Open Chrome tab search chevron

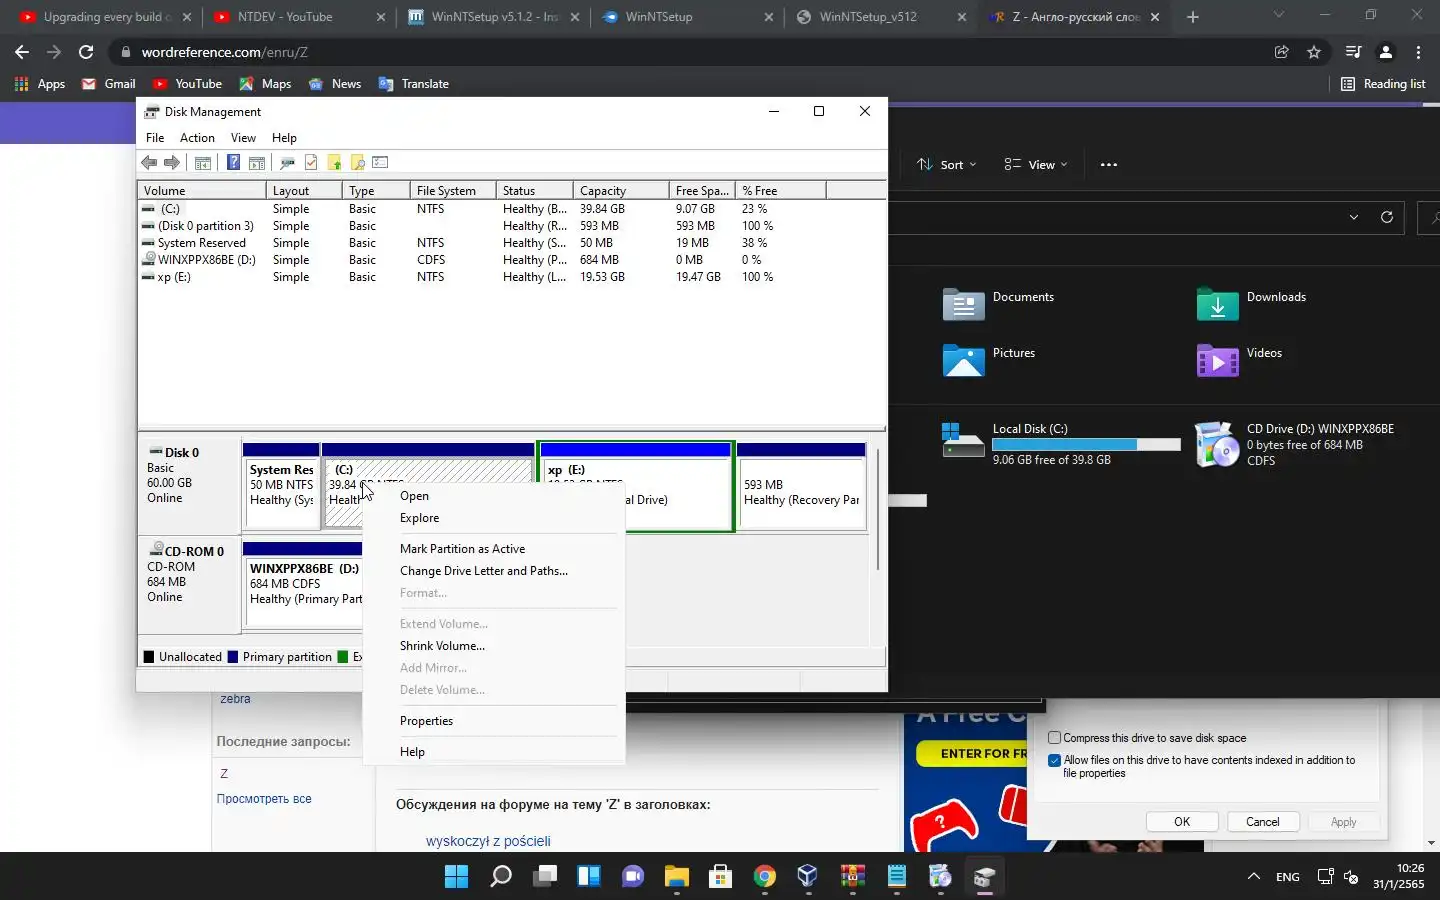pos(1278,16)
